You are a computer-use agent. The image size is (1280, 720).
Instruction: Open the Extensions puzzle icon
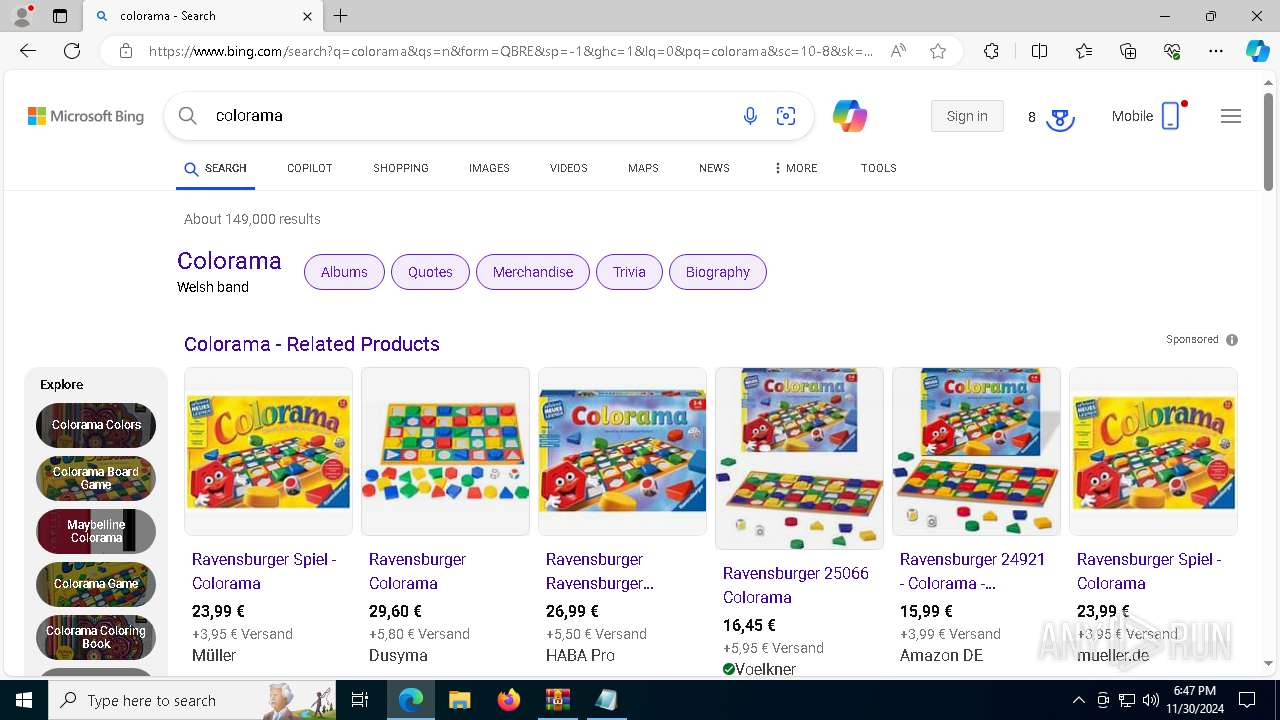(x=991, y=51)
